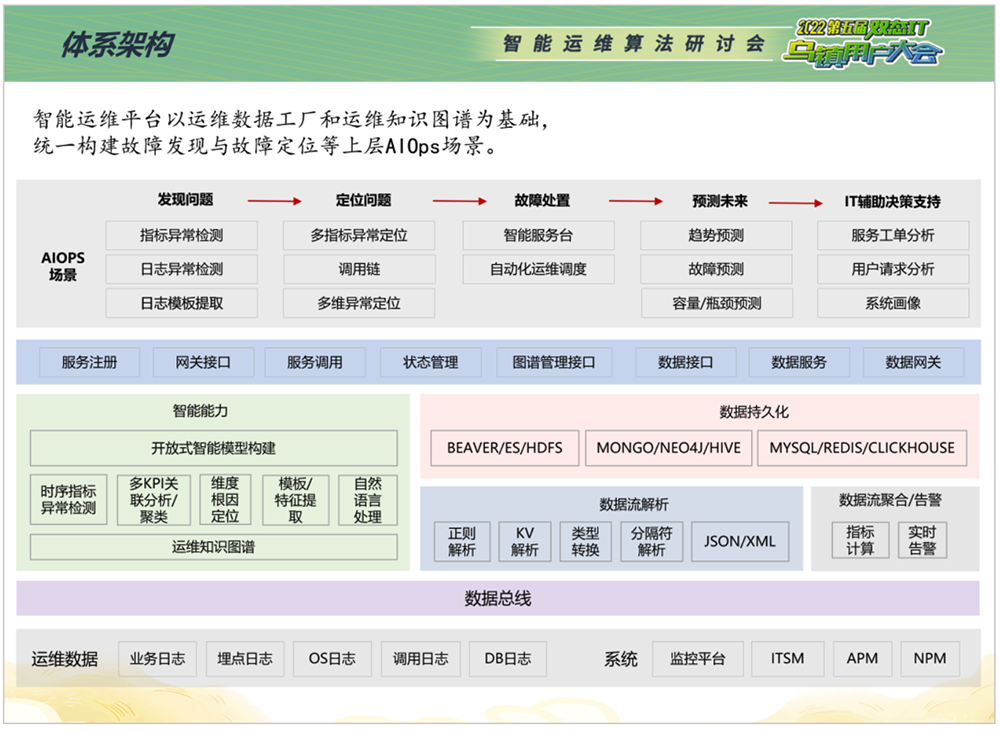
Task: Click the 容量/瓶颈预测 box
Action: [x=716, y=303]
